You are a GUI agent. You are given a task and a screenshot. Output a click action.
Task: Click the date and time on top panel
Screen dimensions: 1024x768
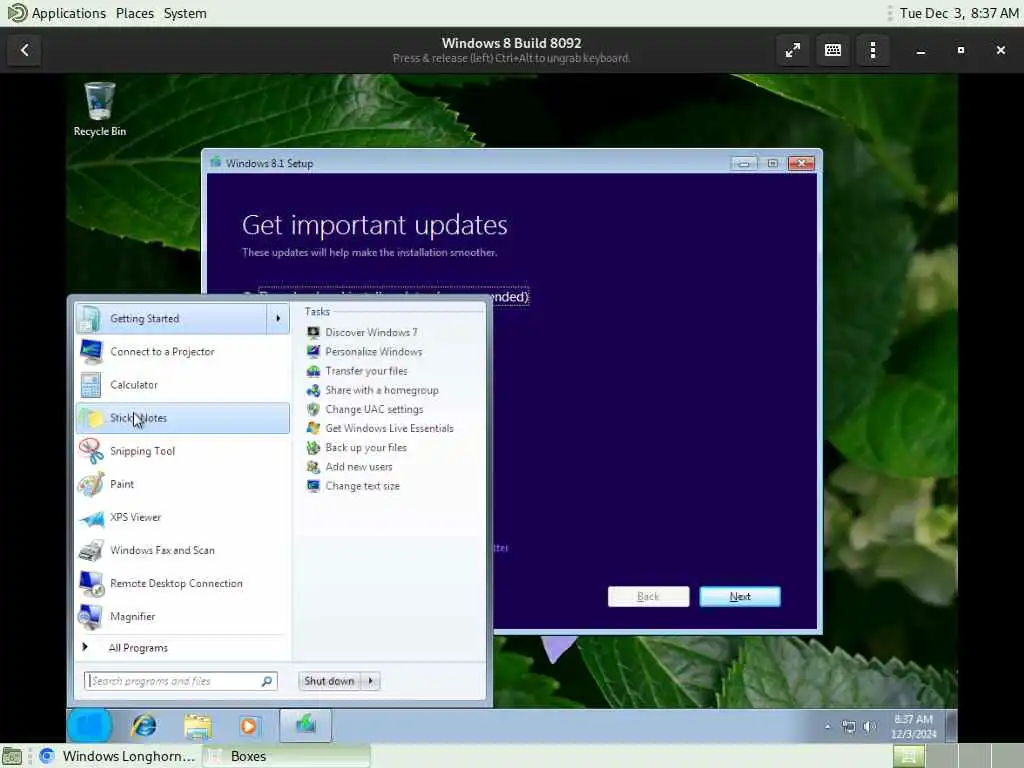point(959,13)
